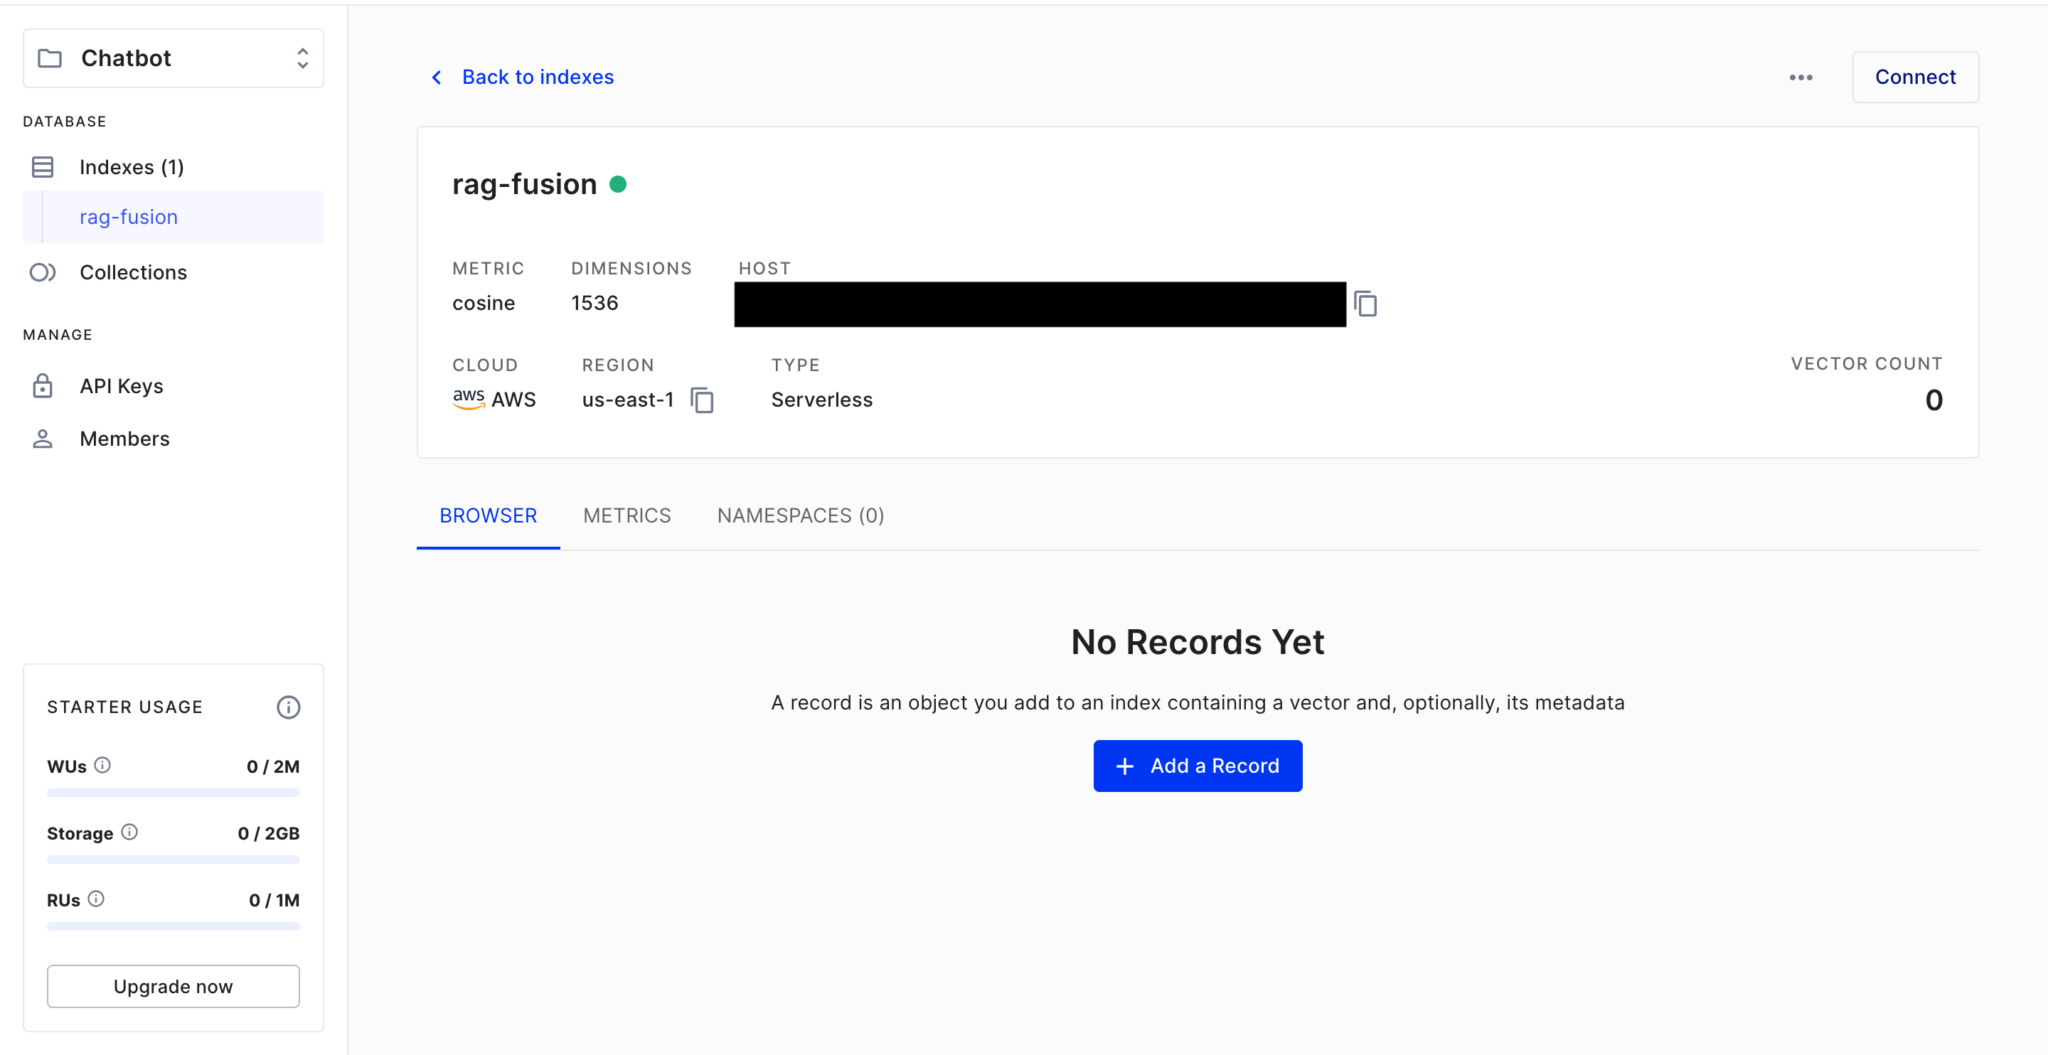The height and width of the screenshot is (1055, 2048).
Task: Open the Members page
Action: 124,439
